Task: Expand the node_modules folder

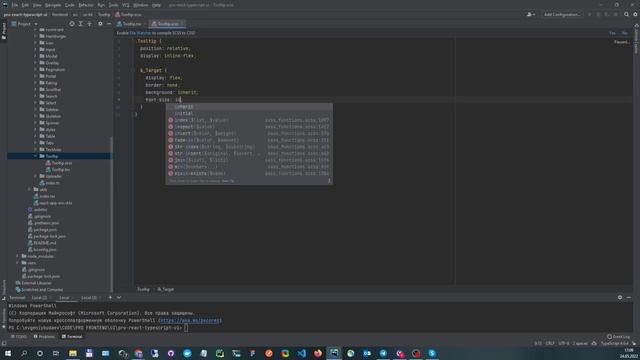Action: pos(18,256)
